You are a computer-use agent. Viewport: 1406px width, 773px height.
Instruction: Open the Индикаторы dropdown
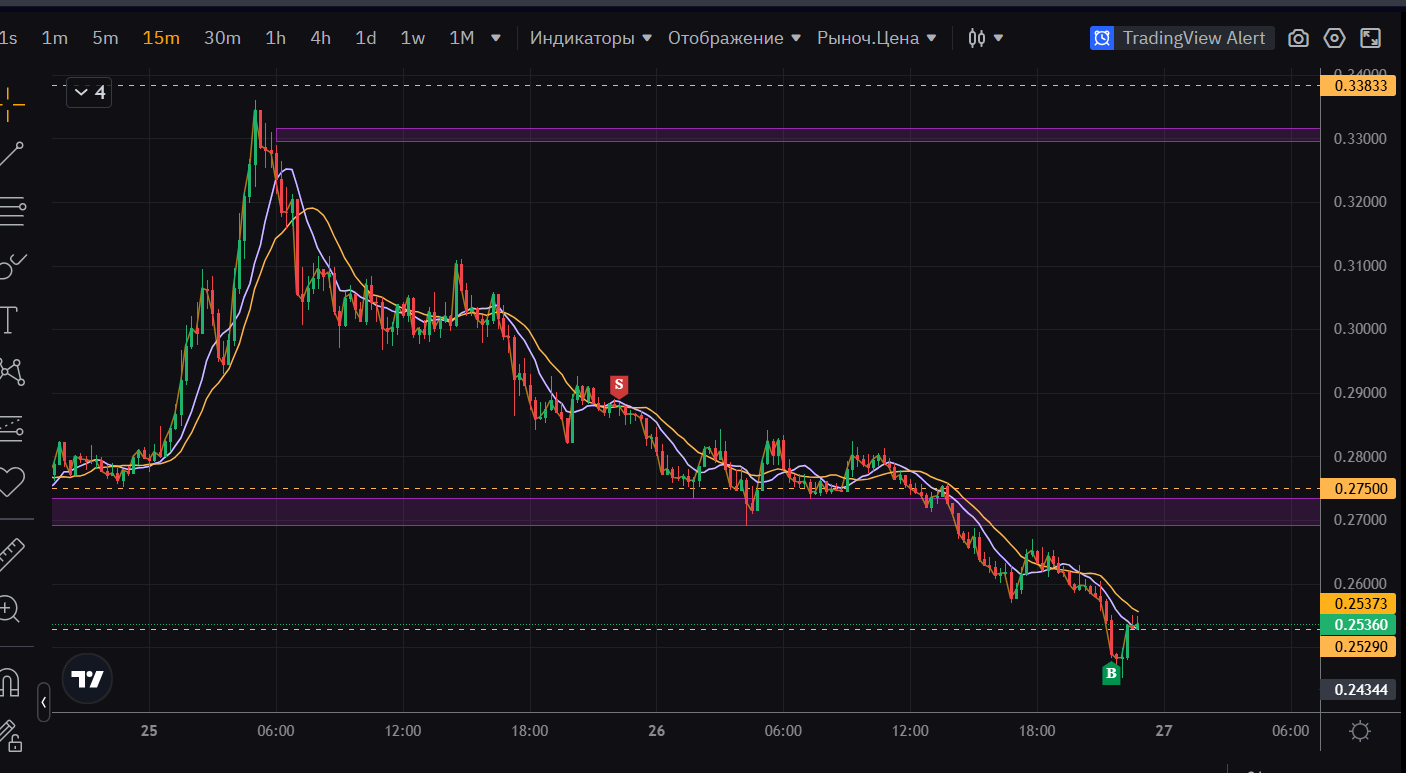point(591,38)
